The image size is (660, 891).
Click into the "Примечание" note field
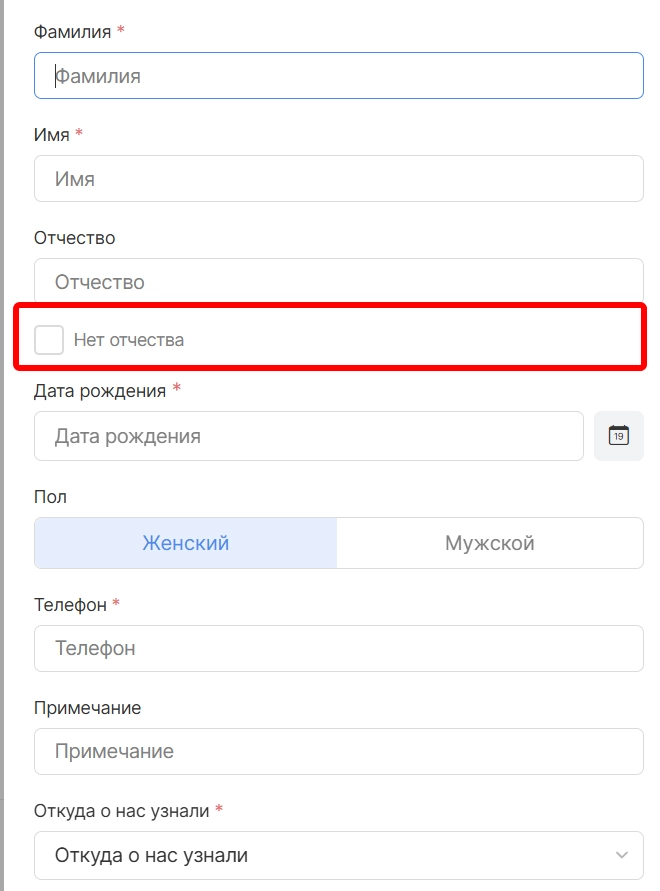338,751
